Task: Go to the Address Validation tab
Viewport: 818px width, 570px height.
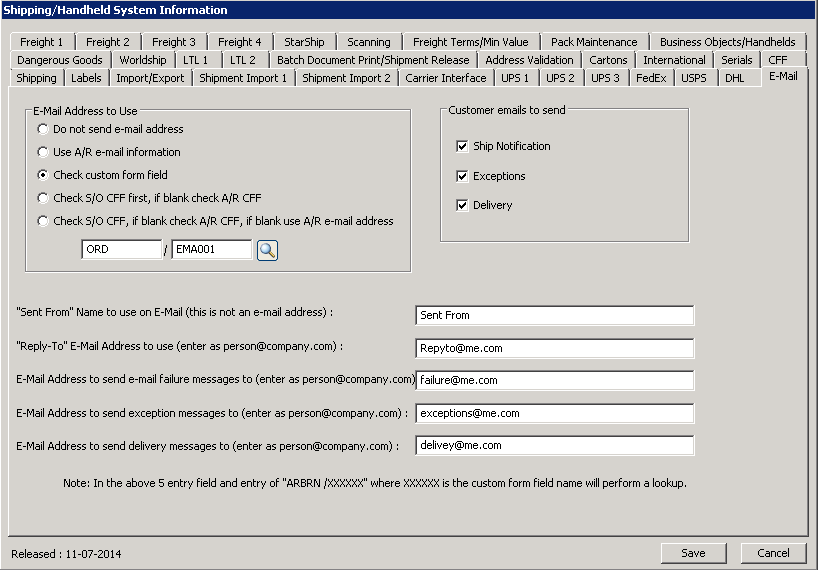Action: (529, 60)
